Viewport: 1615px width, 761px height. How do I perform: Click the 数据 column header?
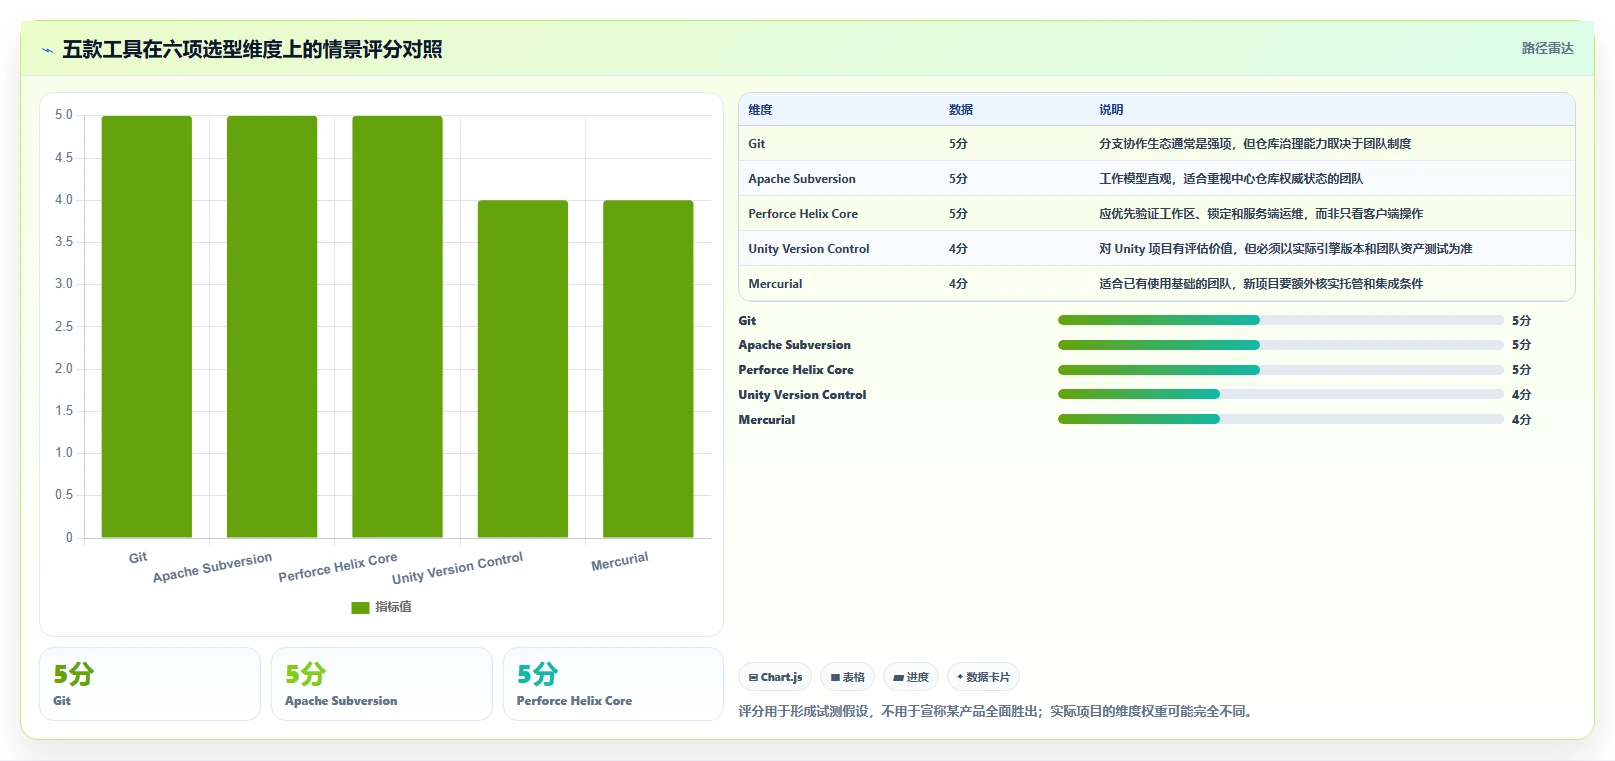coord(961,110)
